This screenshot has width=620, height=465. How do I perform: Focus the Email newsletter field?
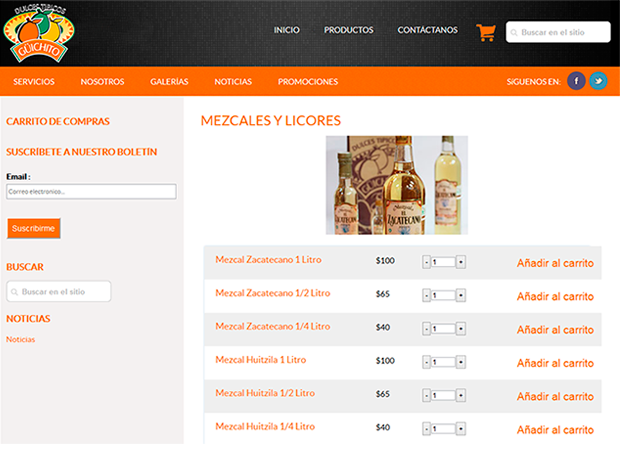point(91,192)
